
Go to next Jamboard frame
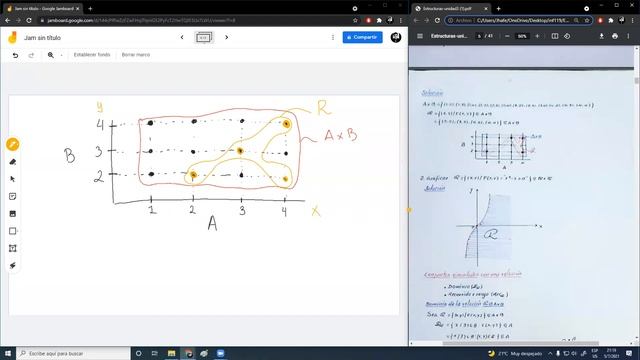(x=227, y=37)
